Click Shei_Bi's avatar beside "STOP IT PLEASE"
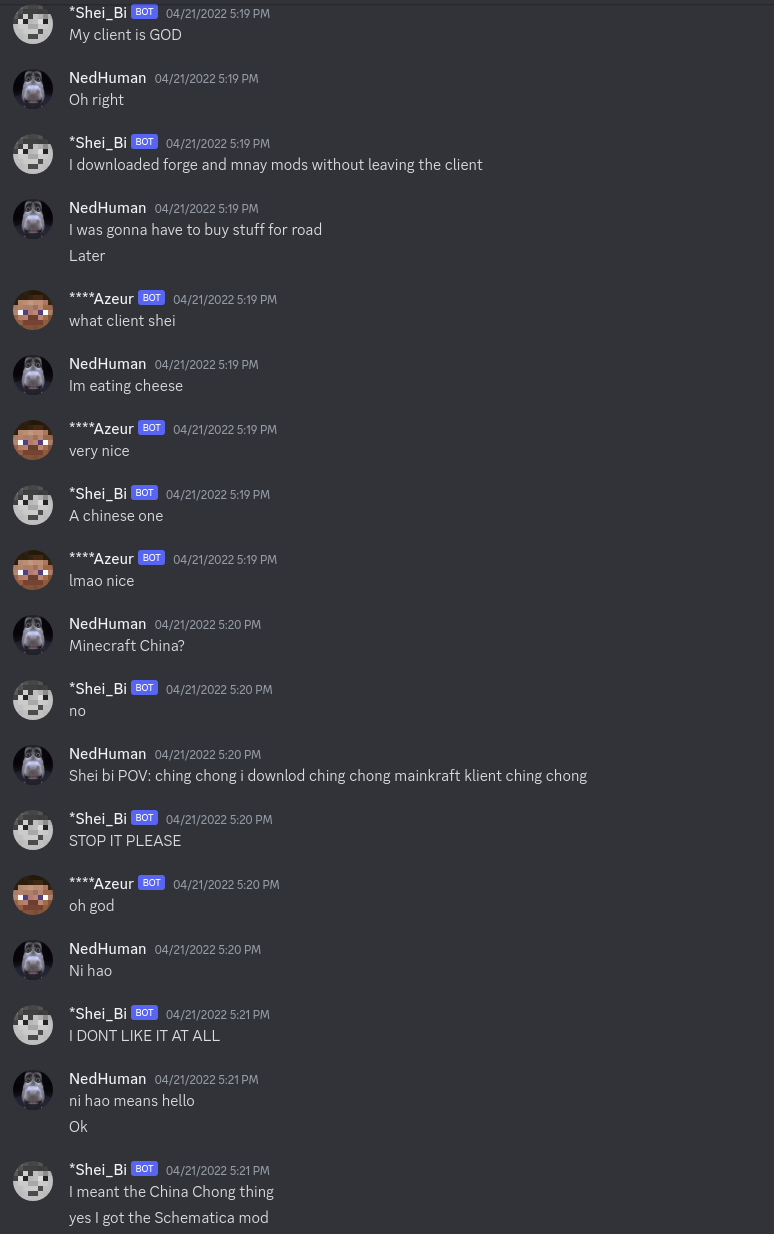This screenshot has height=1234, width=774. pyautogui.click(x=33, y=830)
